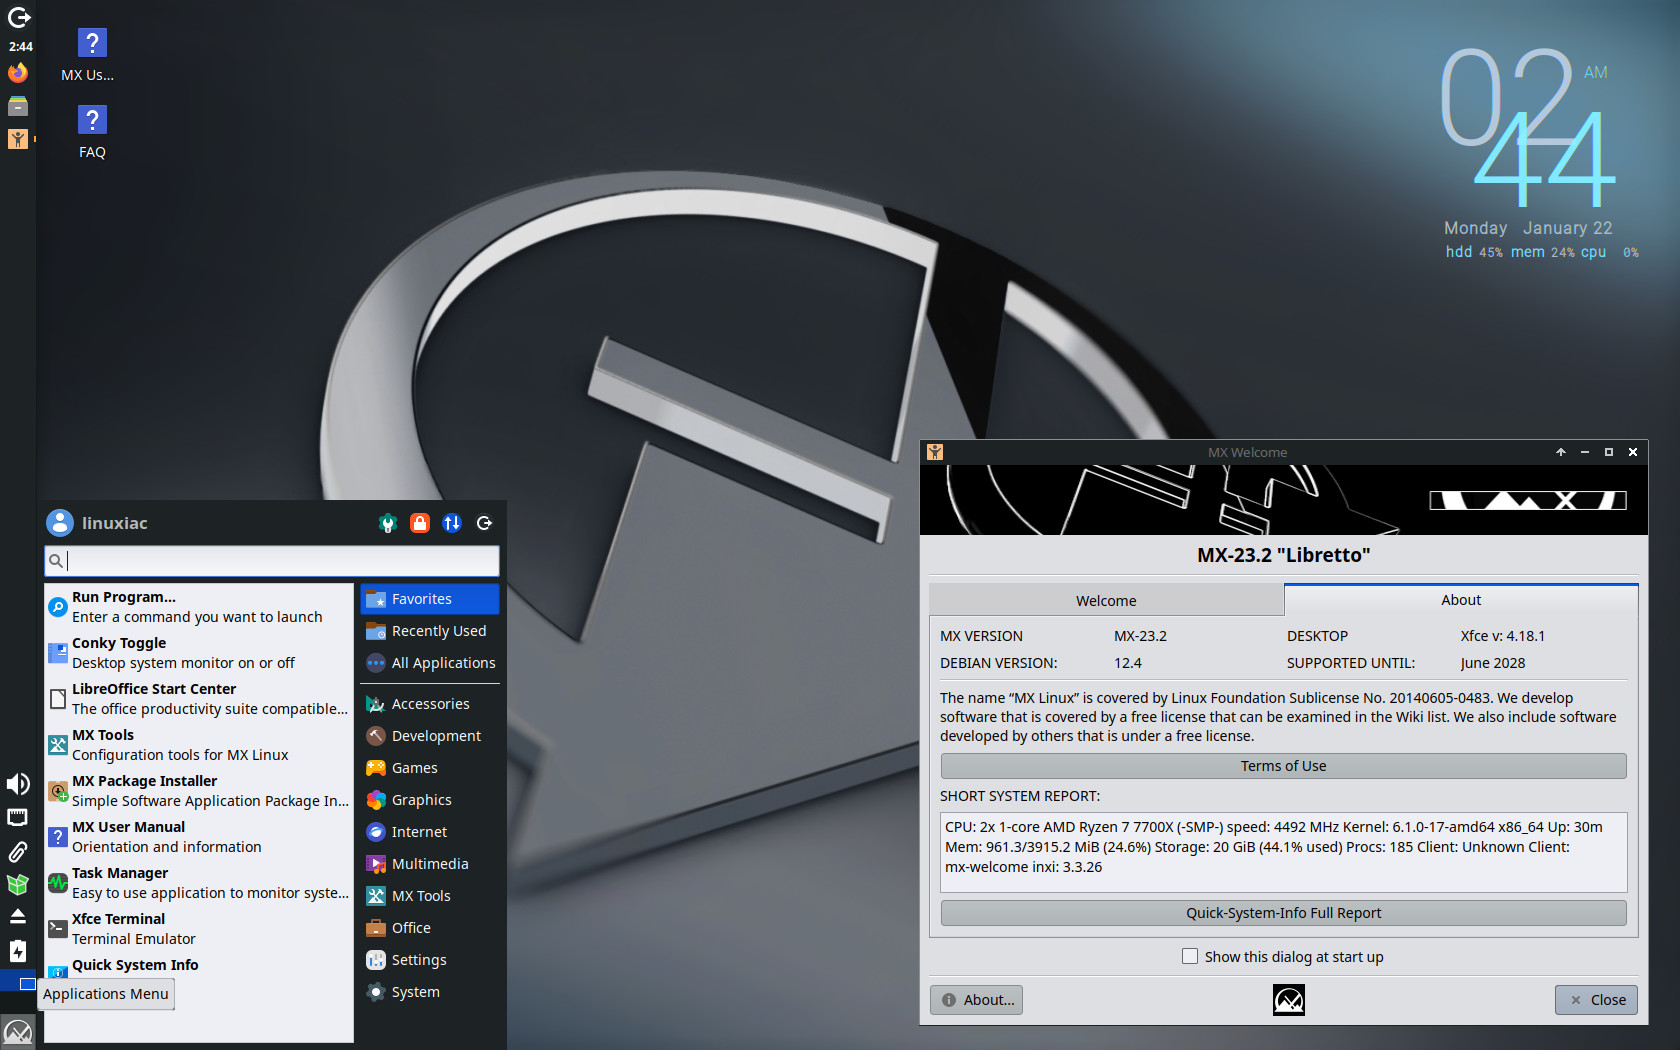Open the Development category

click(x=430, y=736)
